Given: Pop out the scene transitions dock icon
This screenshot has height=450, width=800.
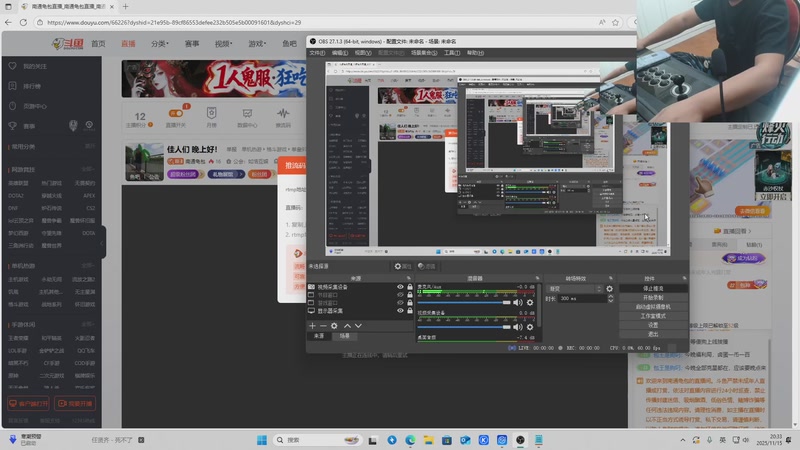Looking at the screenshot, I should click(x=611, y=279).
